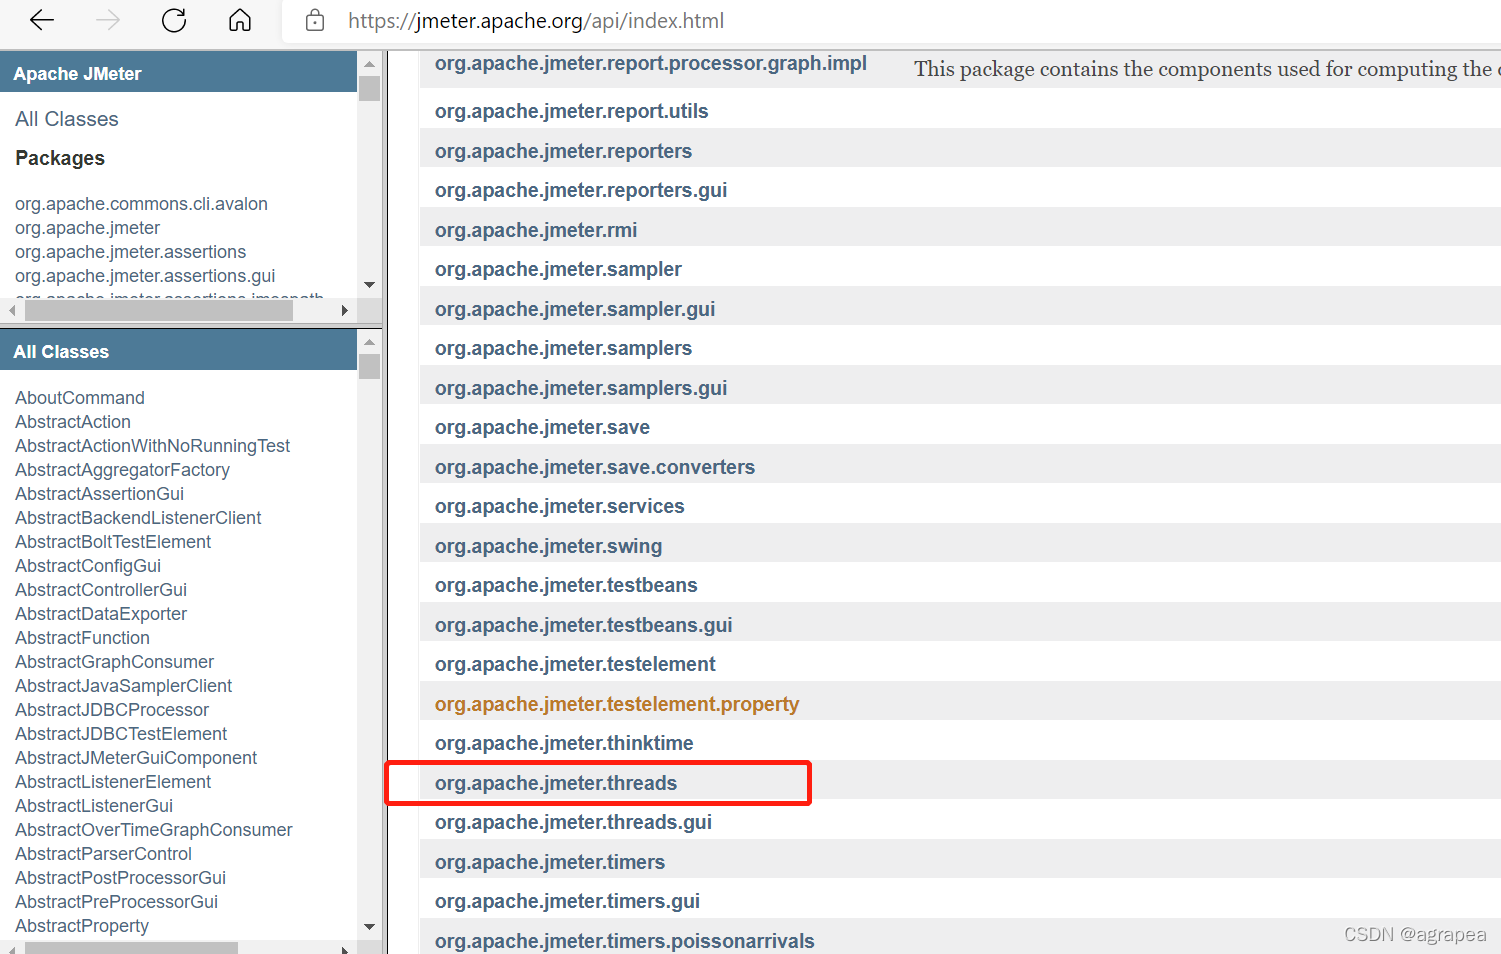1501x954 pixels.
Task: Open AbstractActionWithNoRunningTest class
Action: [x=152, y=446]
